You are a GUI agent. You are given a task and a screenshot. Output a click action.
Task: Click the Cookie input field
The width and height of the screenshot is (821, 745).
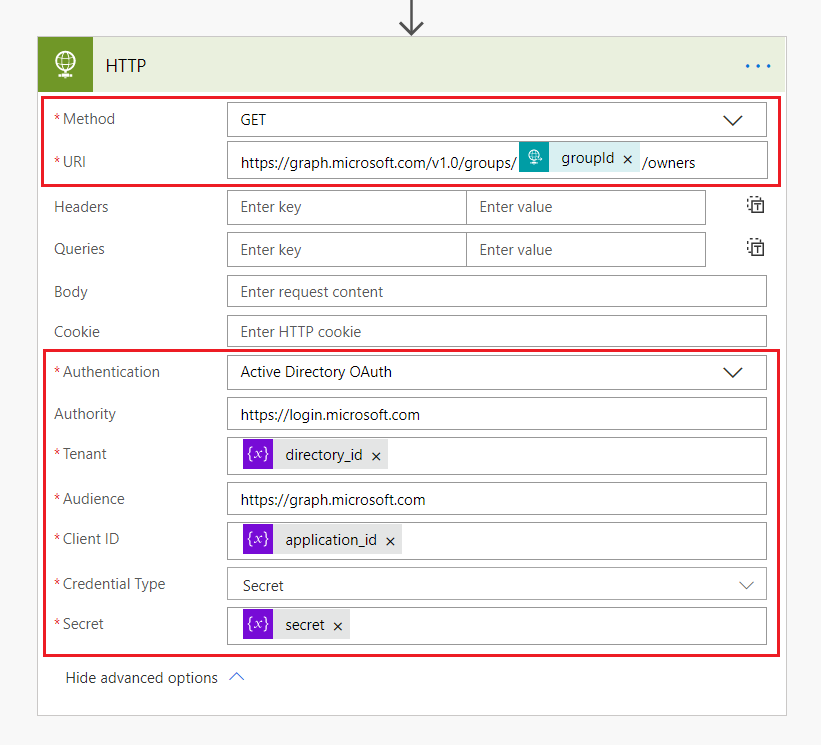coord(496,332)
